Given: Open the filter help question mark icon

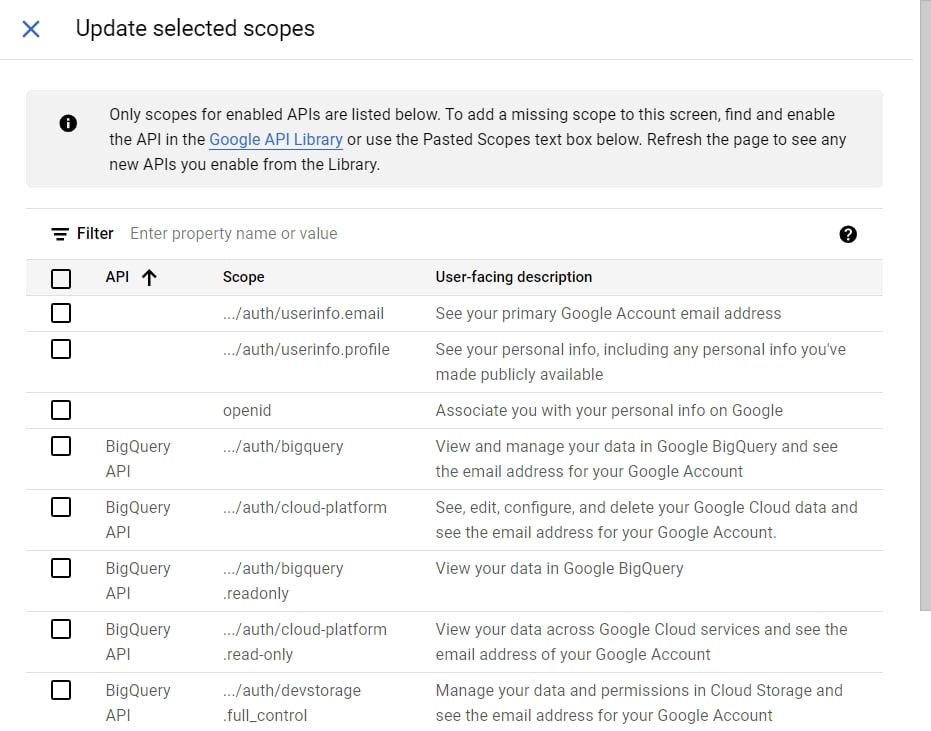Looking at the screenshot, I should click(848, 234).
